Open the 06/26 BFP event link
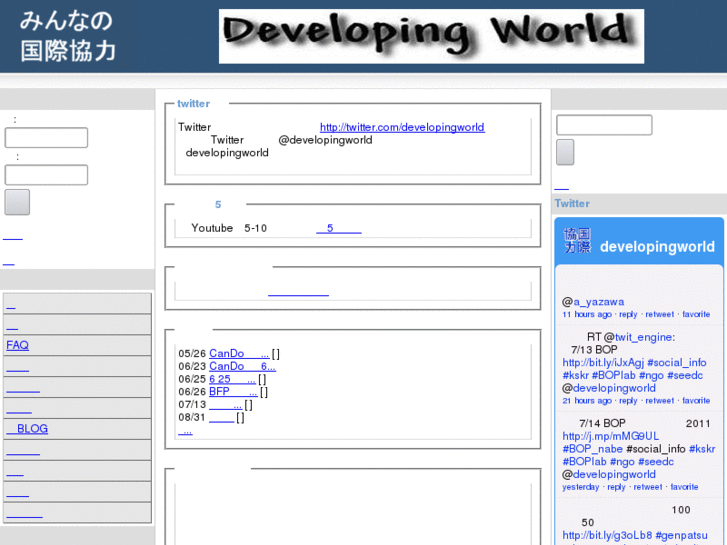This screenshot has height=545, width=727. [233, 392]
